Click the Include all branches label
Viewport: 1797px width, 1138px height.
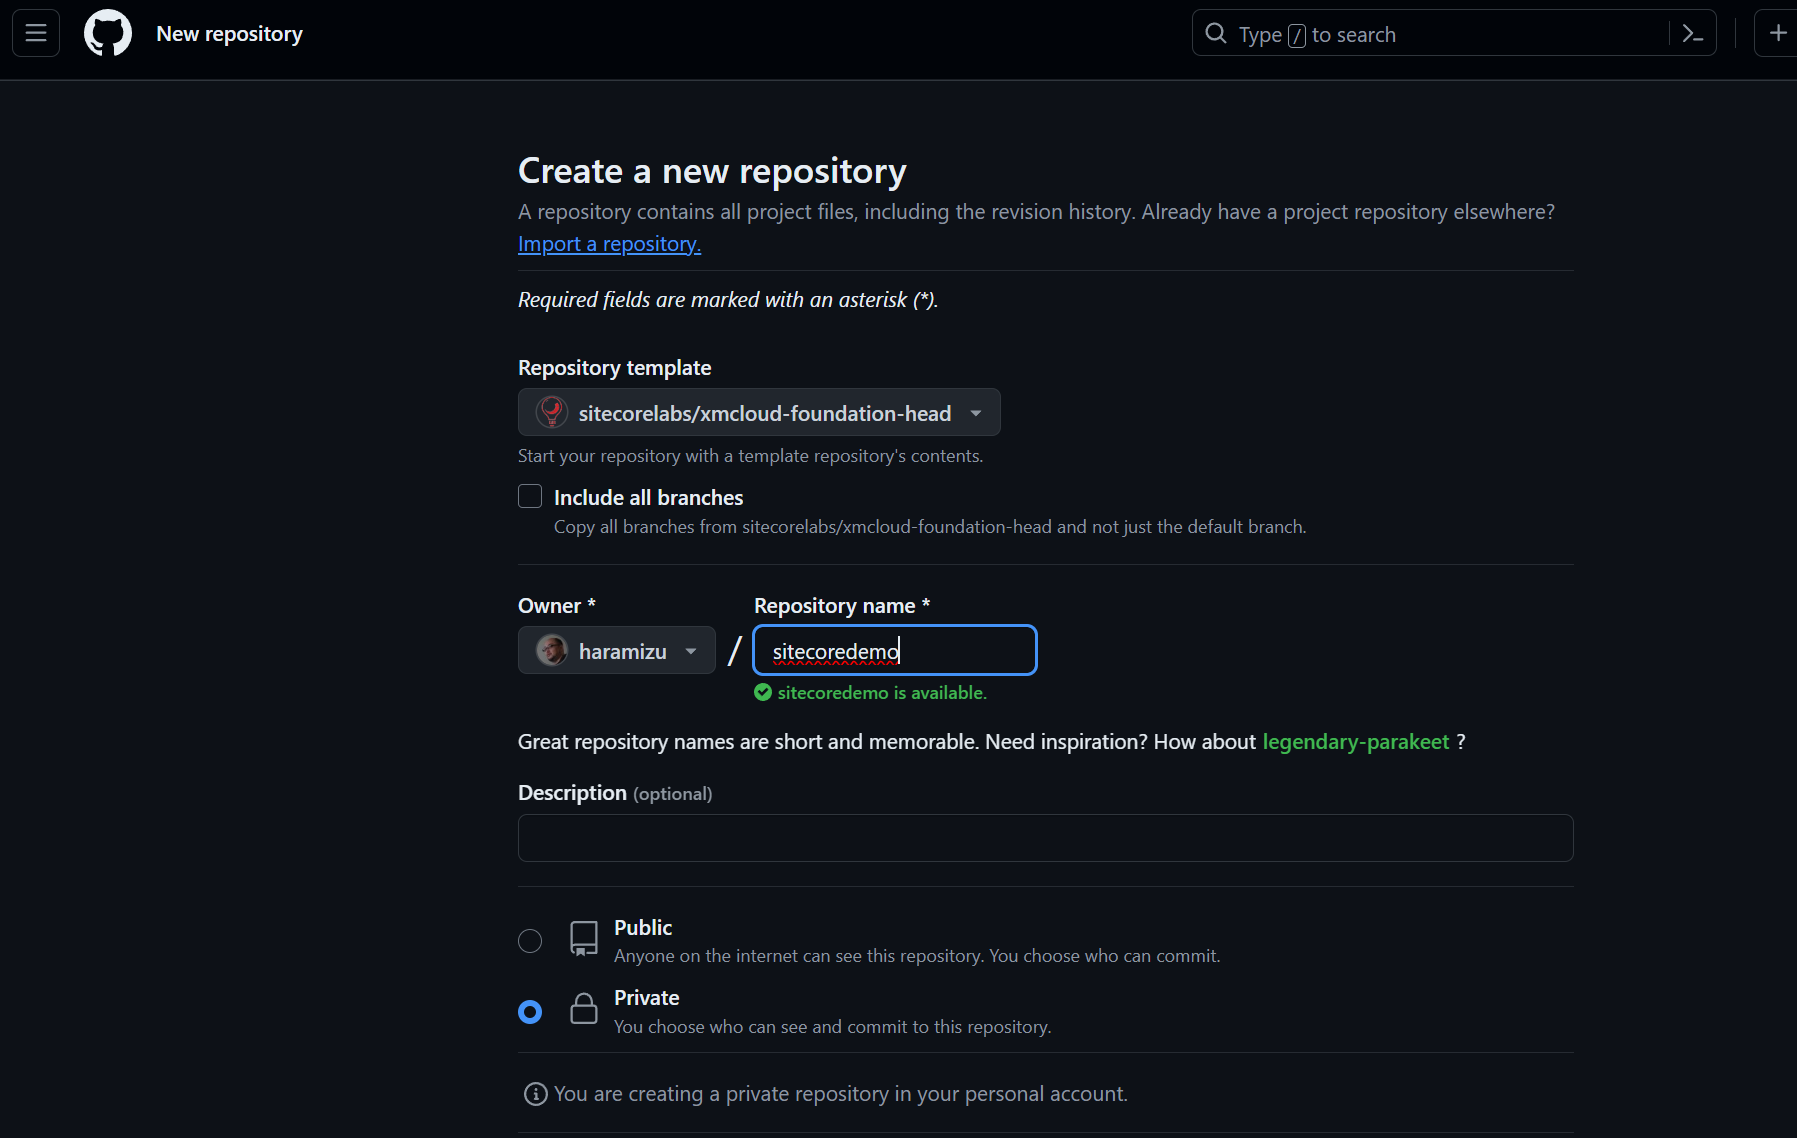(648, 498)
